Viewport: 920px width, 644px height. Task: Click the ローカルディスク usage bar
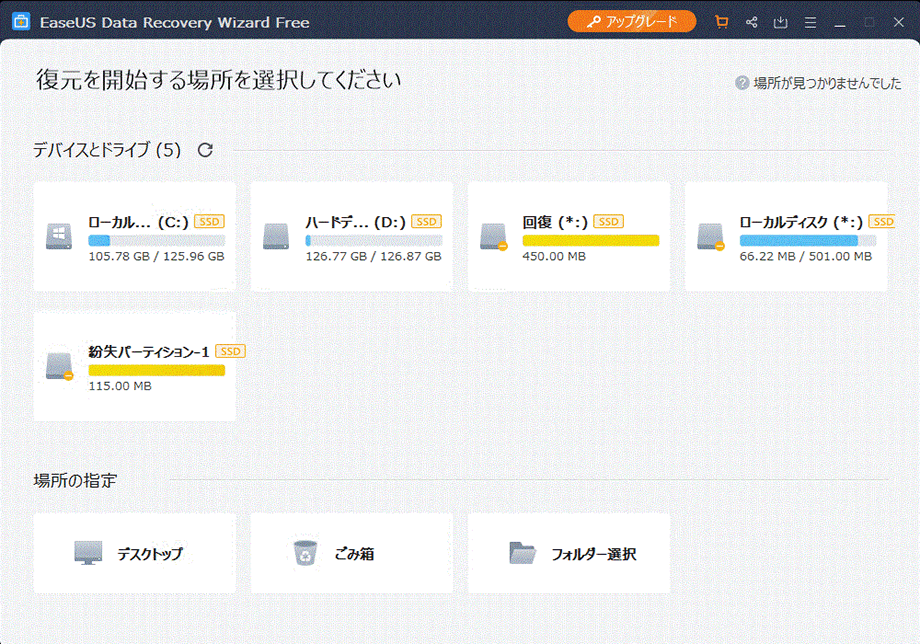[808, 240]
